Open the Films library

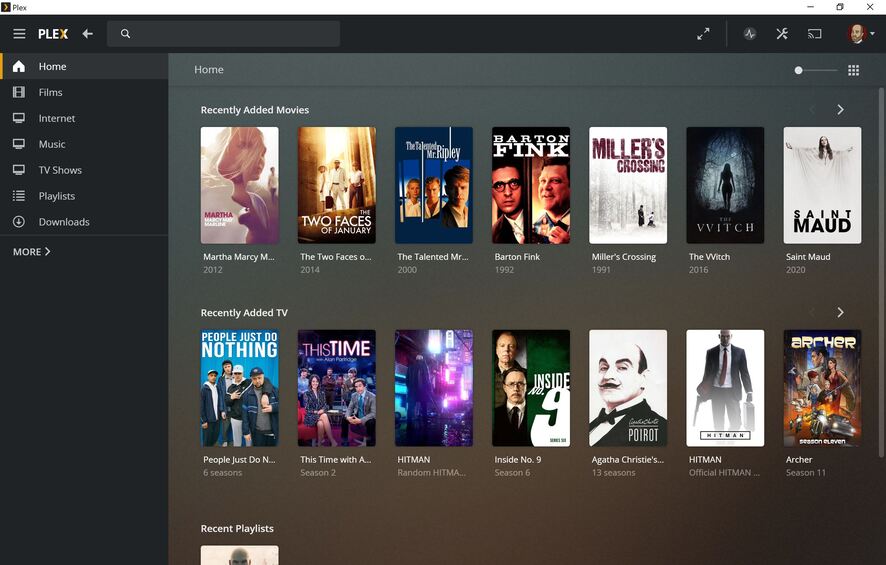coord(84,92)
